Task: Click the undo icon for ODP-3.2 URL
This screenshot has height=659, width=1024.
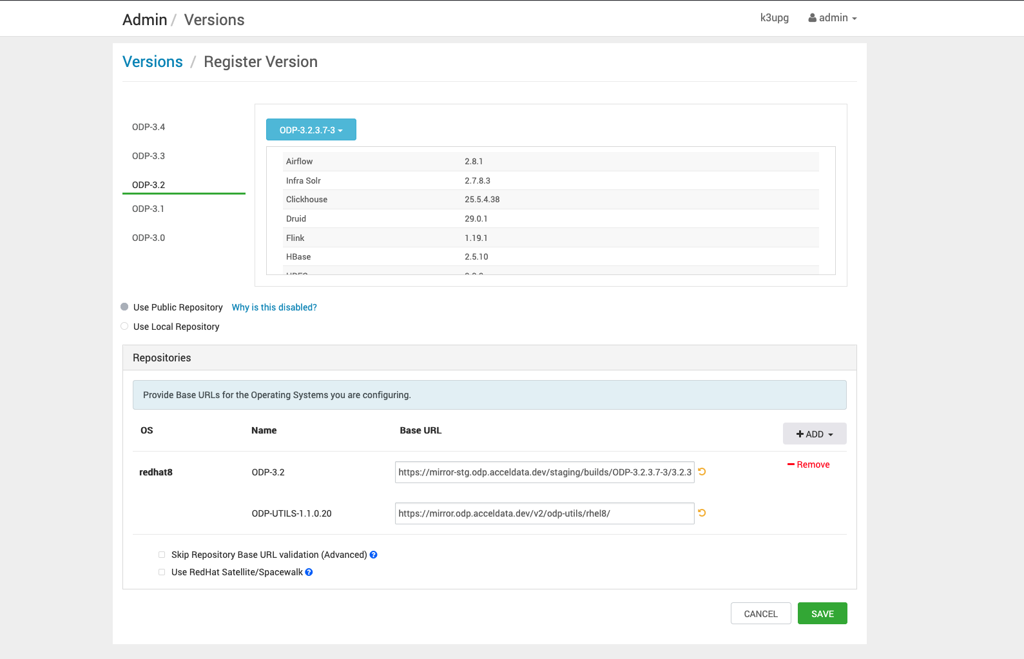Action: [702, 472]
